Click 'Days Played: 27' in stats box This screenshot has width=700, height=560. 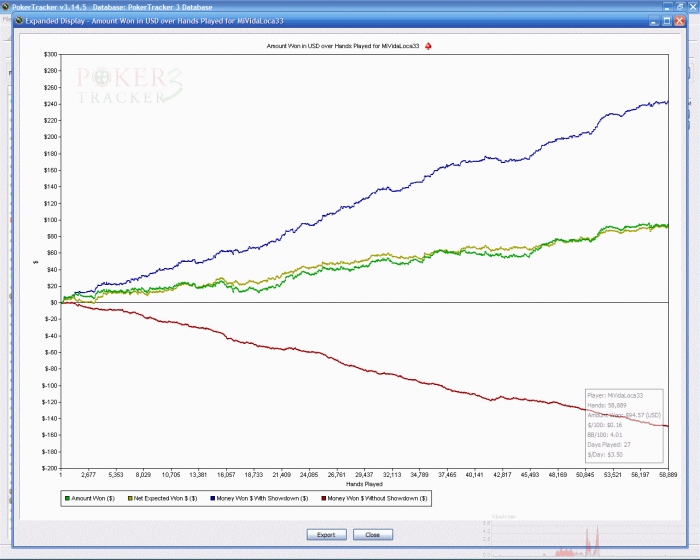tap(609, 445)
